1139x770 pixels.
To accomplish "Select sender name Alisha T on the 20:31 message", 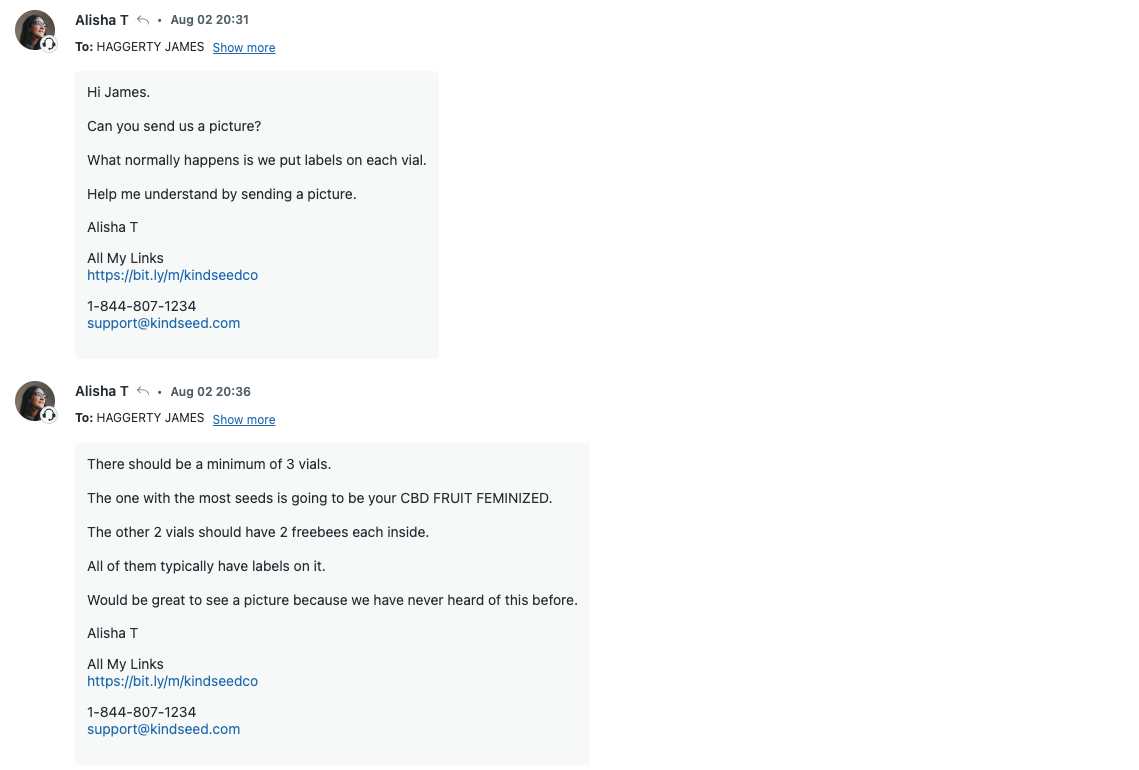I will pos(101,20).
